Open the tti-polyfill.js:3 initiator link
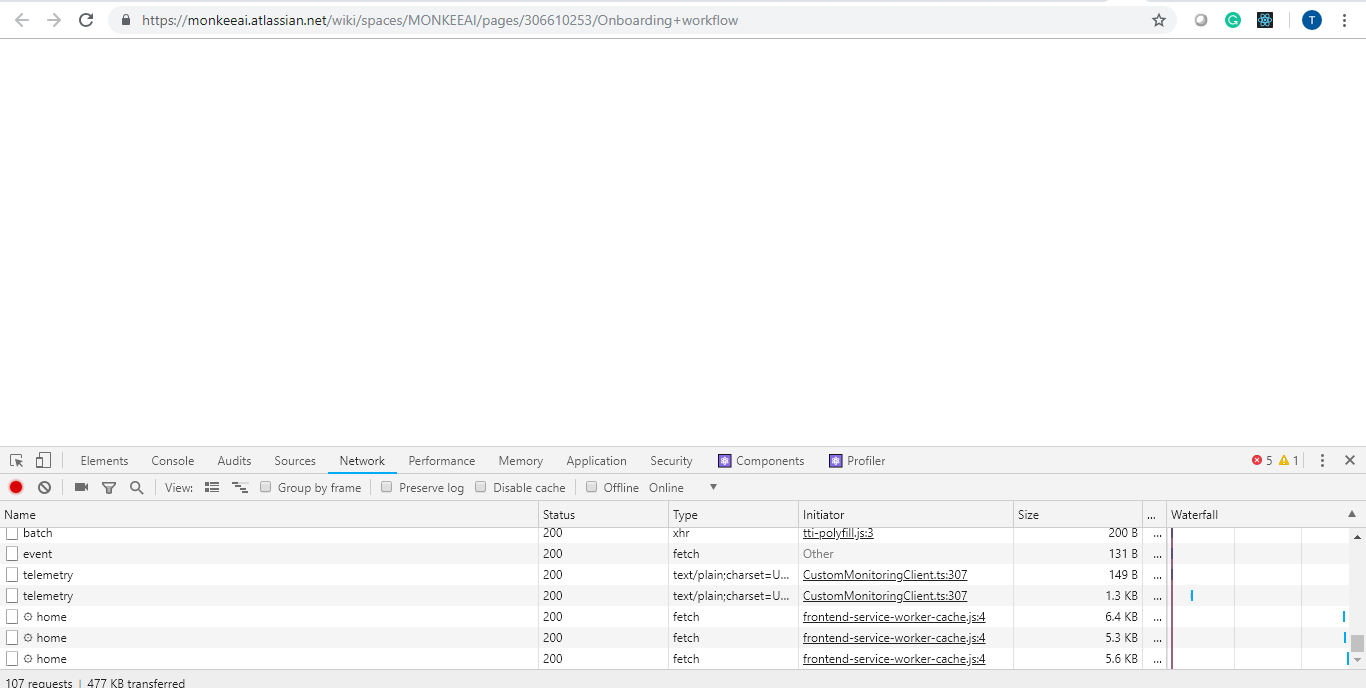 [x=838, y=533]
